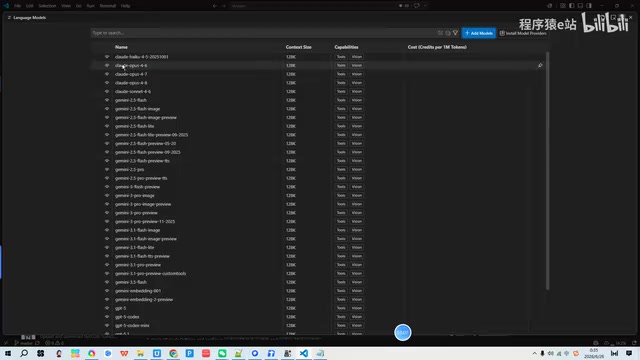Open the filter icon beside the search box
This screenshot has width=640, height=360.
[x=456, y=33]
